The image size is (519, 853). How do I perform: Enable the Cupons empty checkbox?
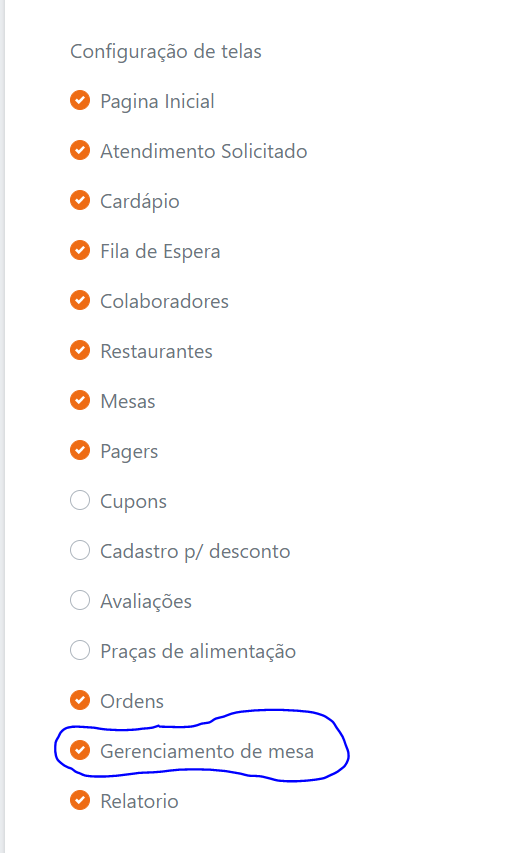(80, 500)
